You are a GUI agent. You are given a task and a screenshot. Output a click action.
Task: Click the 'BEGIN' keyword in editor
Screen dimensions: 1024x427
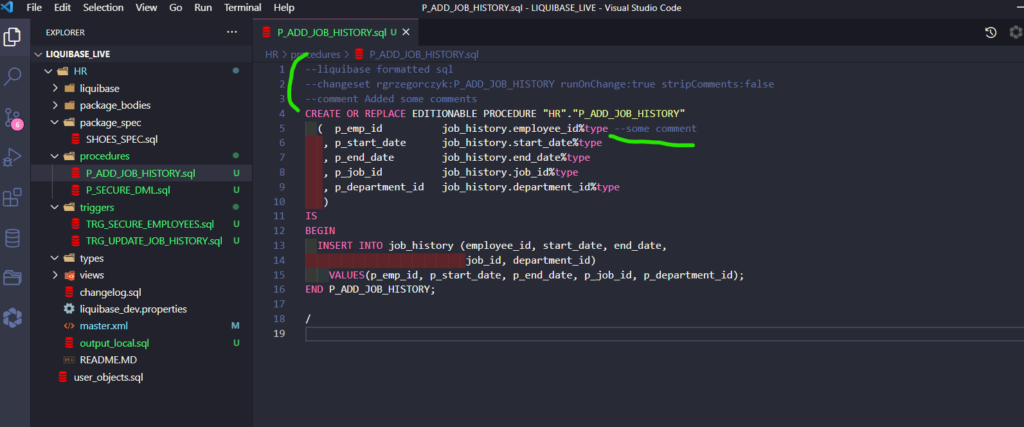coord(320,230)
